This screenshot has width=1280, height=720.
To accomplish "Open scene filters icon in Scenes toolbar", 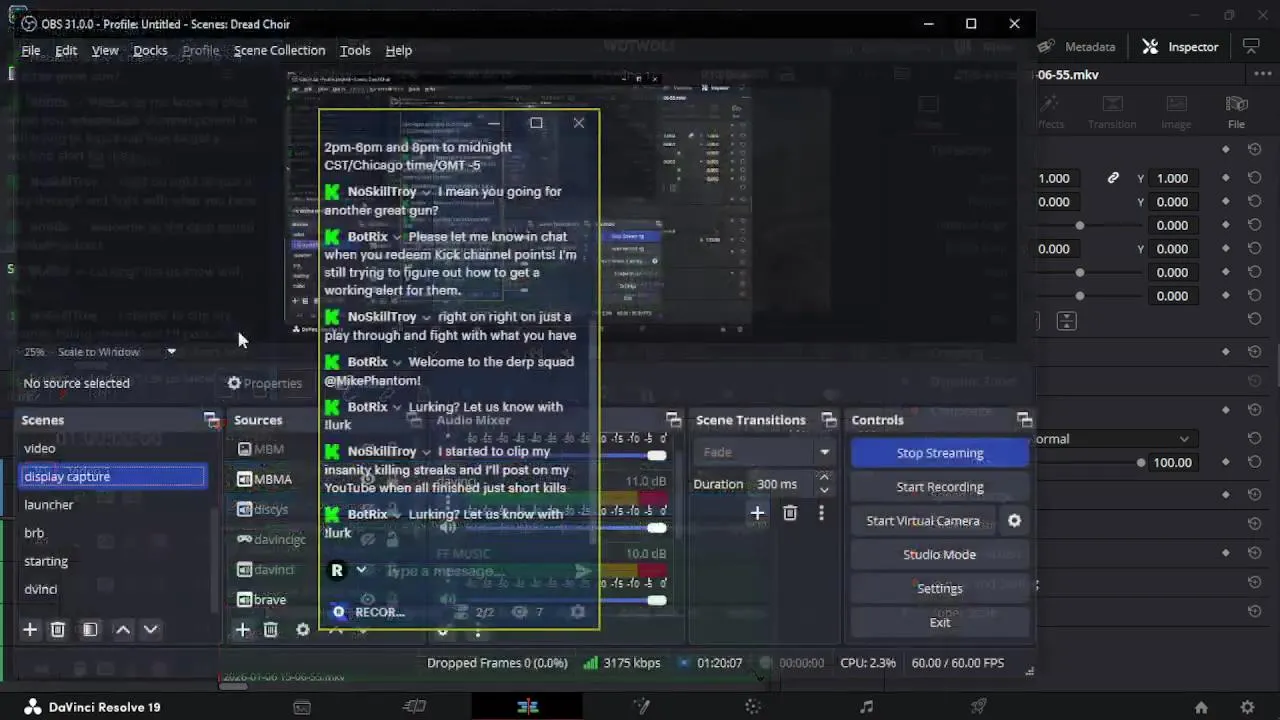I will 90,629.
